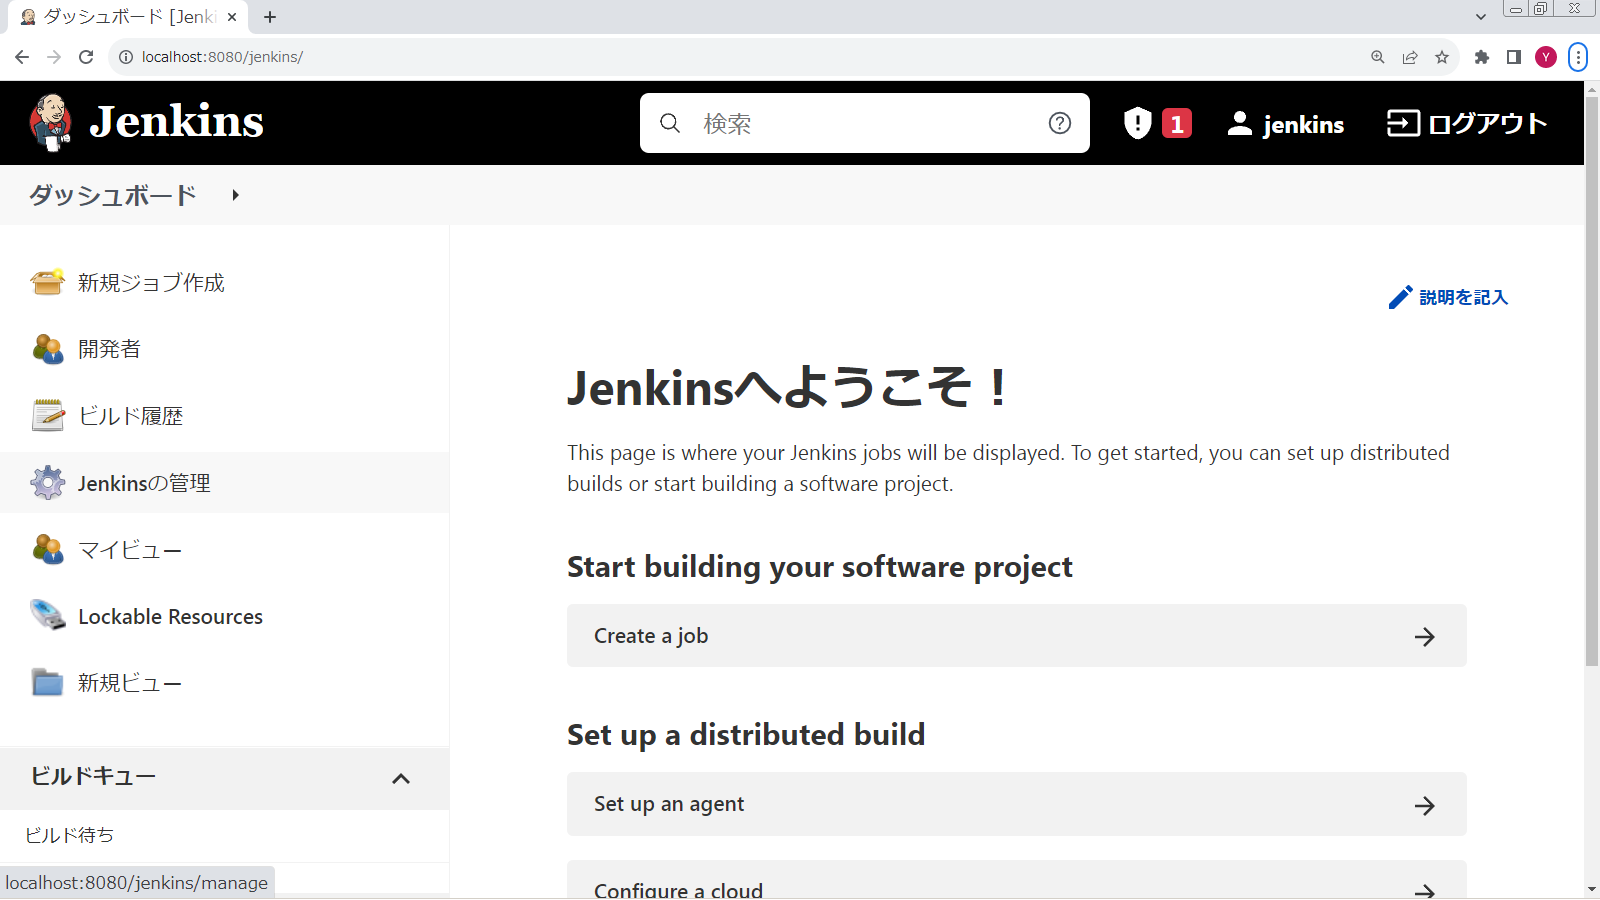
Task: Open the Chrome three-dot menu
Action: pyautogui.click(x=1578, y=57)
